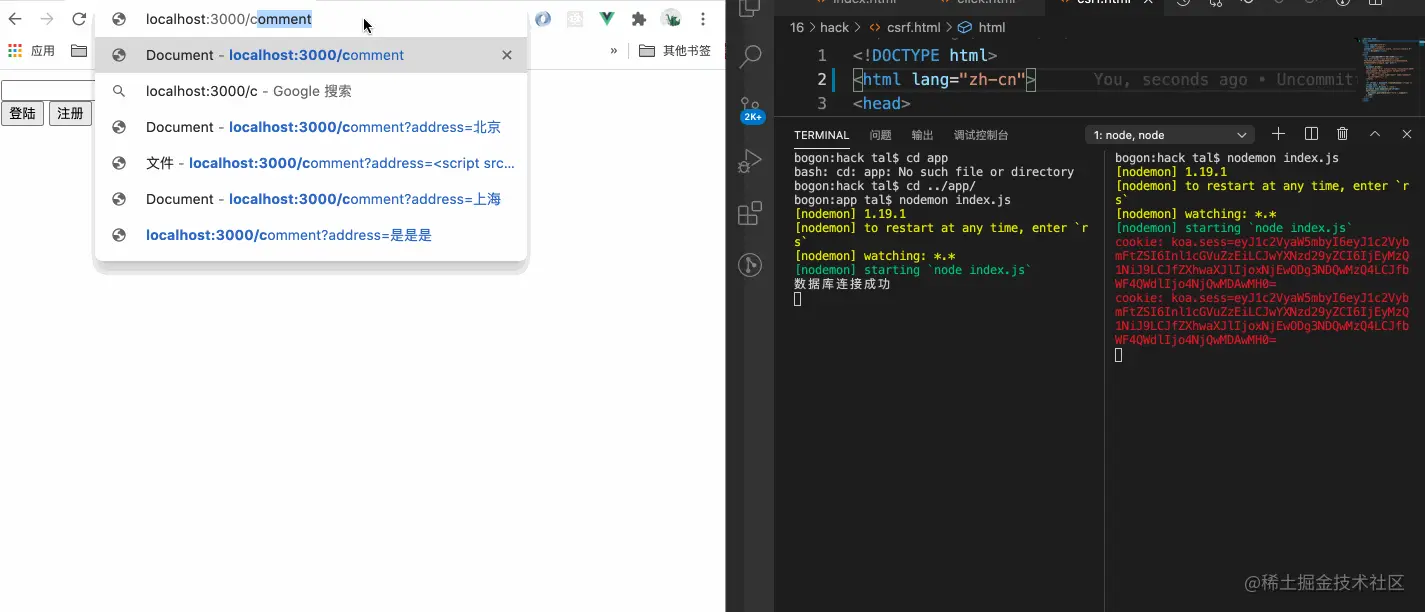The image size is (1425, 612).
Task: Focus the text input above 登陆 button
Action: (47, 91)
